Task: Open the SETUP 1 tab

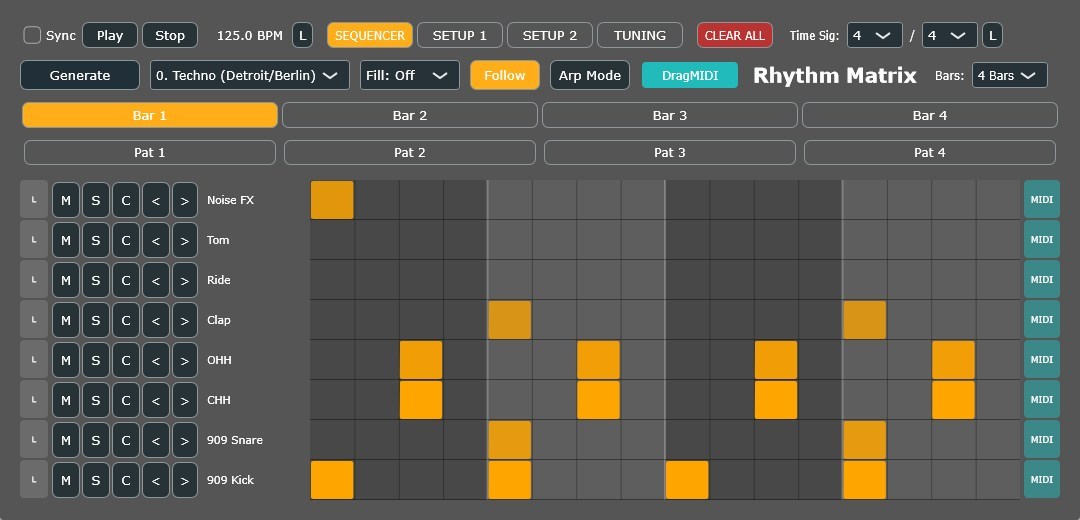Action: pyautogui.click(x=459, y=35)
